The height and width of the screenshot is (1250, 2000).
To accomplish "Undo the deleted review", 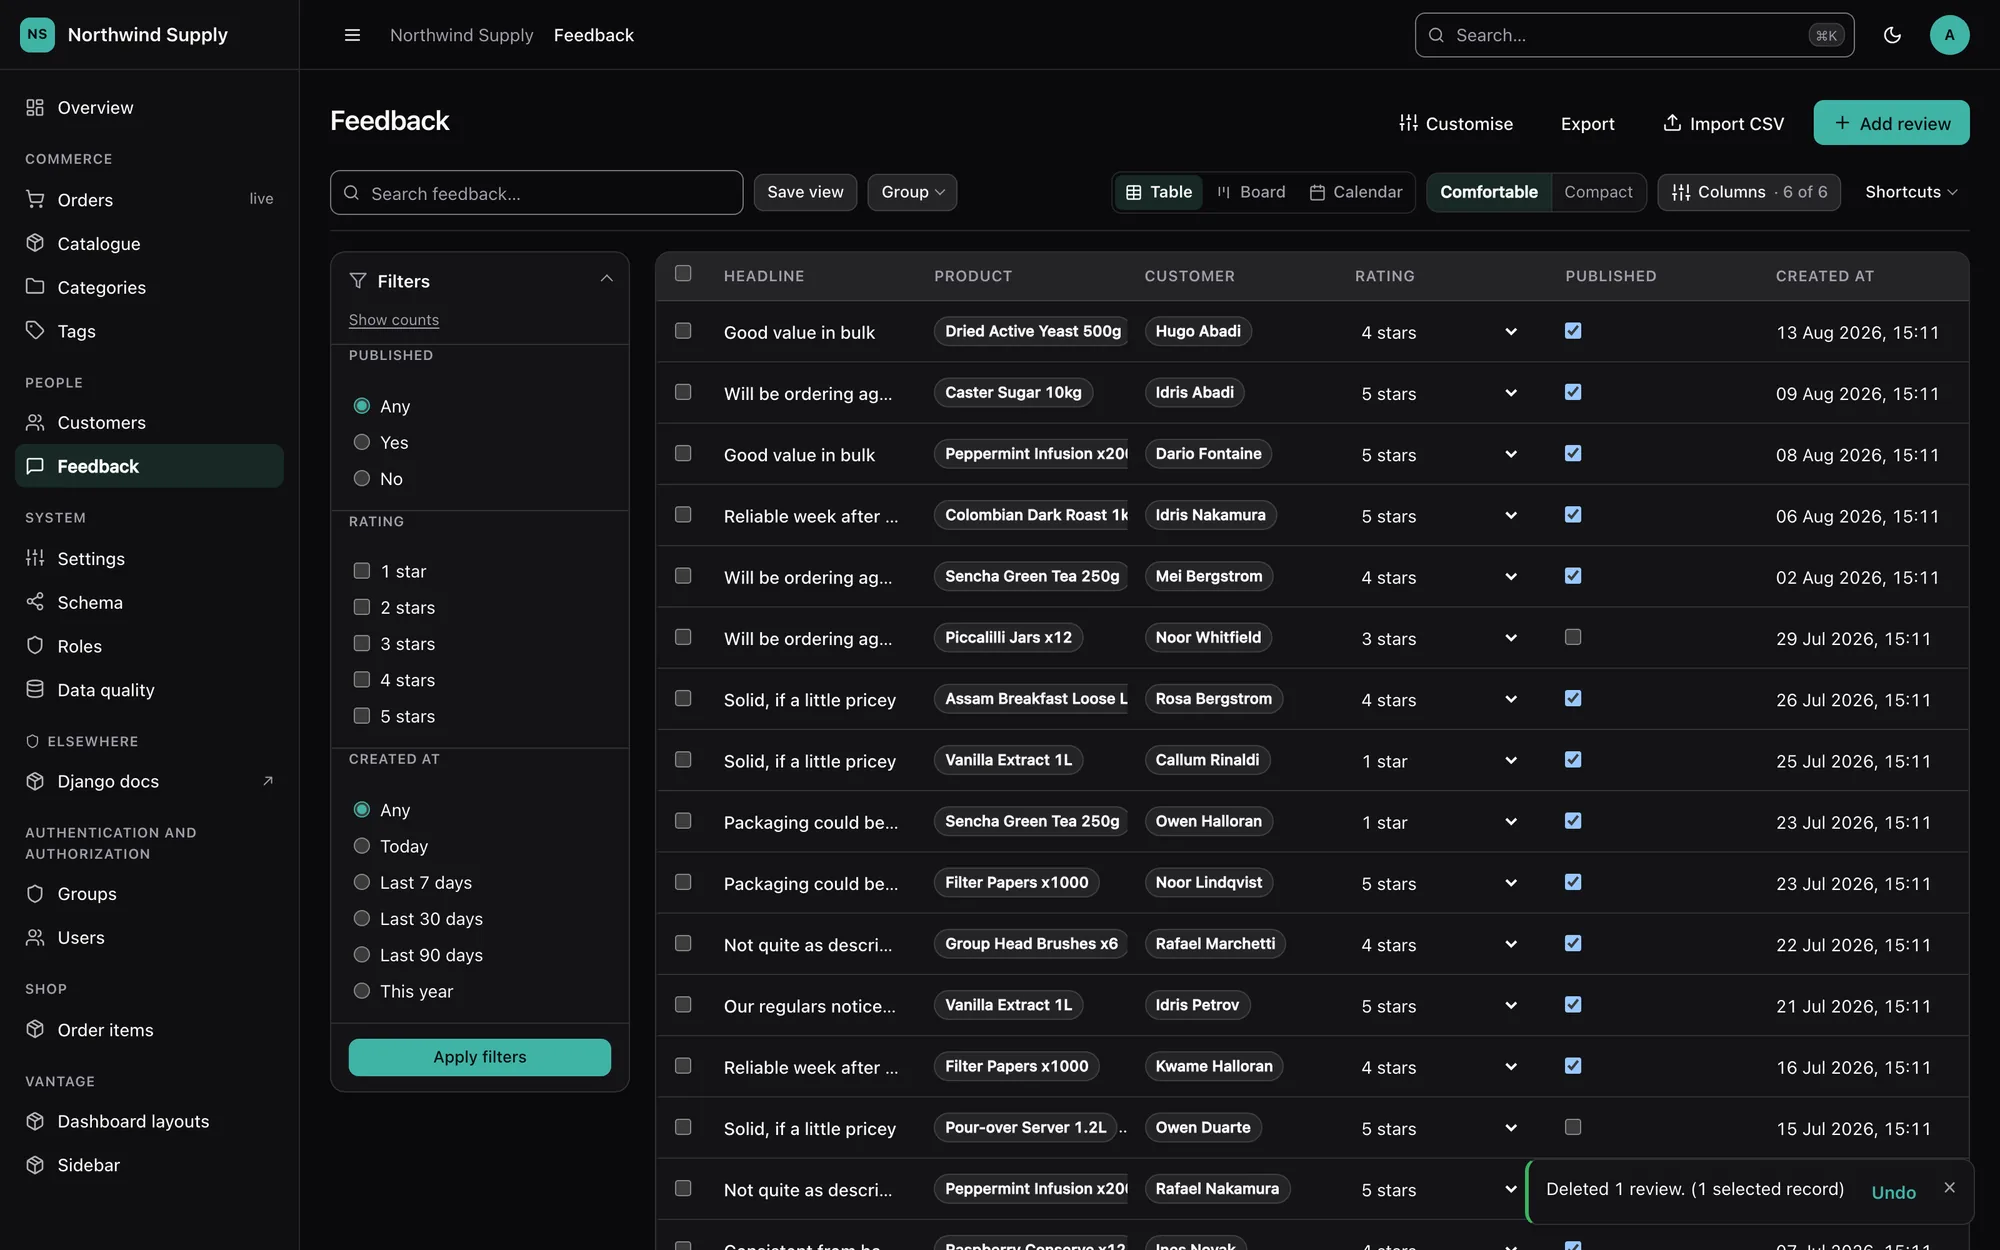I will pos(1893,1192).
